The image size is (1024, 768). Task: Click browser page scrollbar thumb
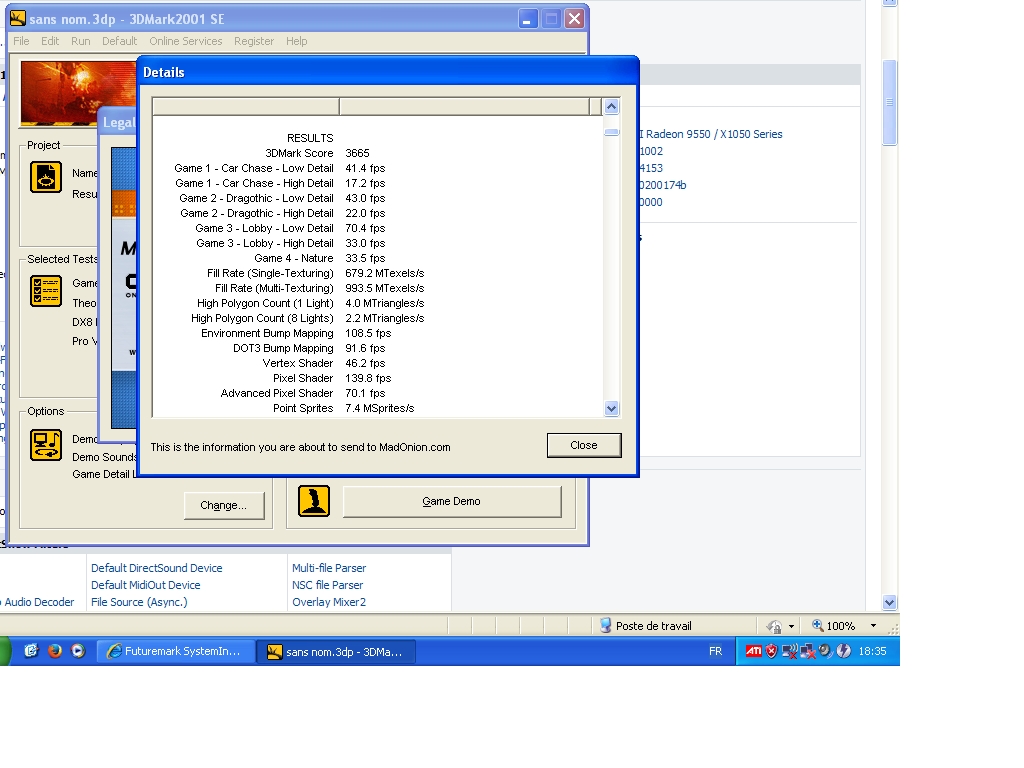click(889, 103)
